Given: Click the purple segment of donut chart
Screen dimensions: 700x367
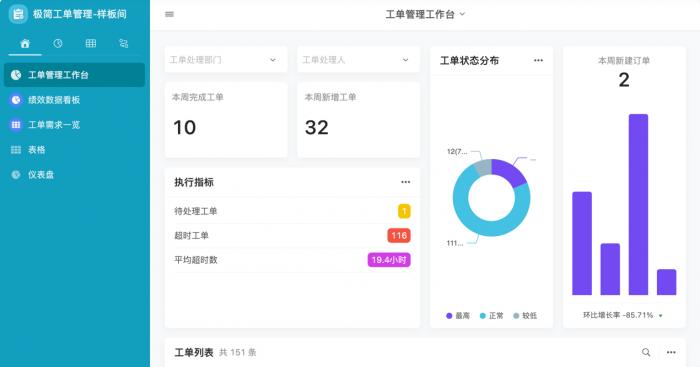Looking at the screenshot, I should click(x=510, y=172).
